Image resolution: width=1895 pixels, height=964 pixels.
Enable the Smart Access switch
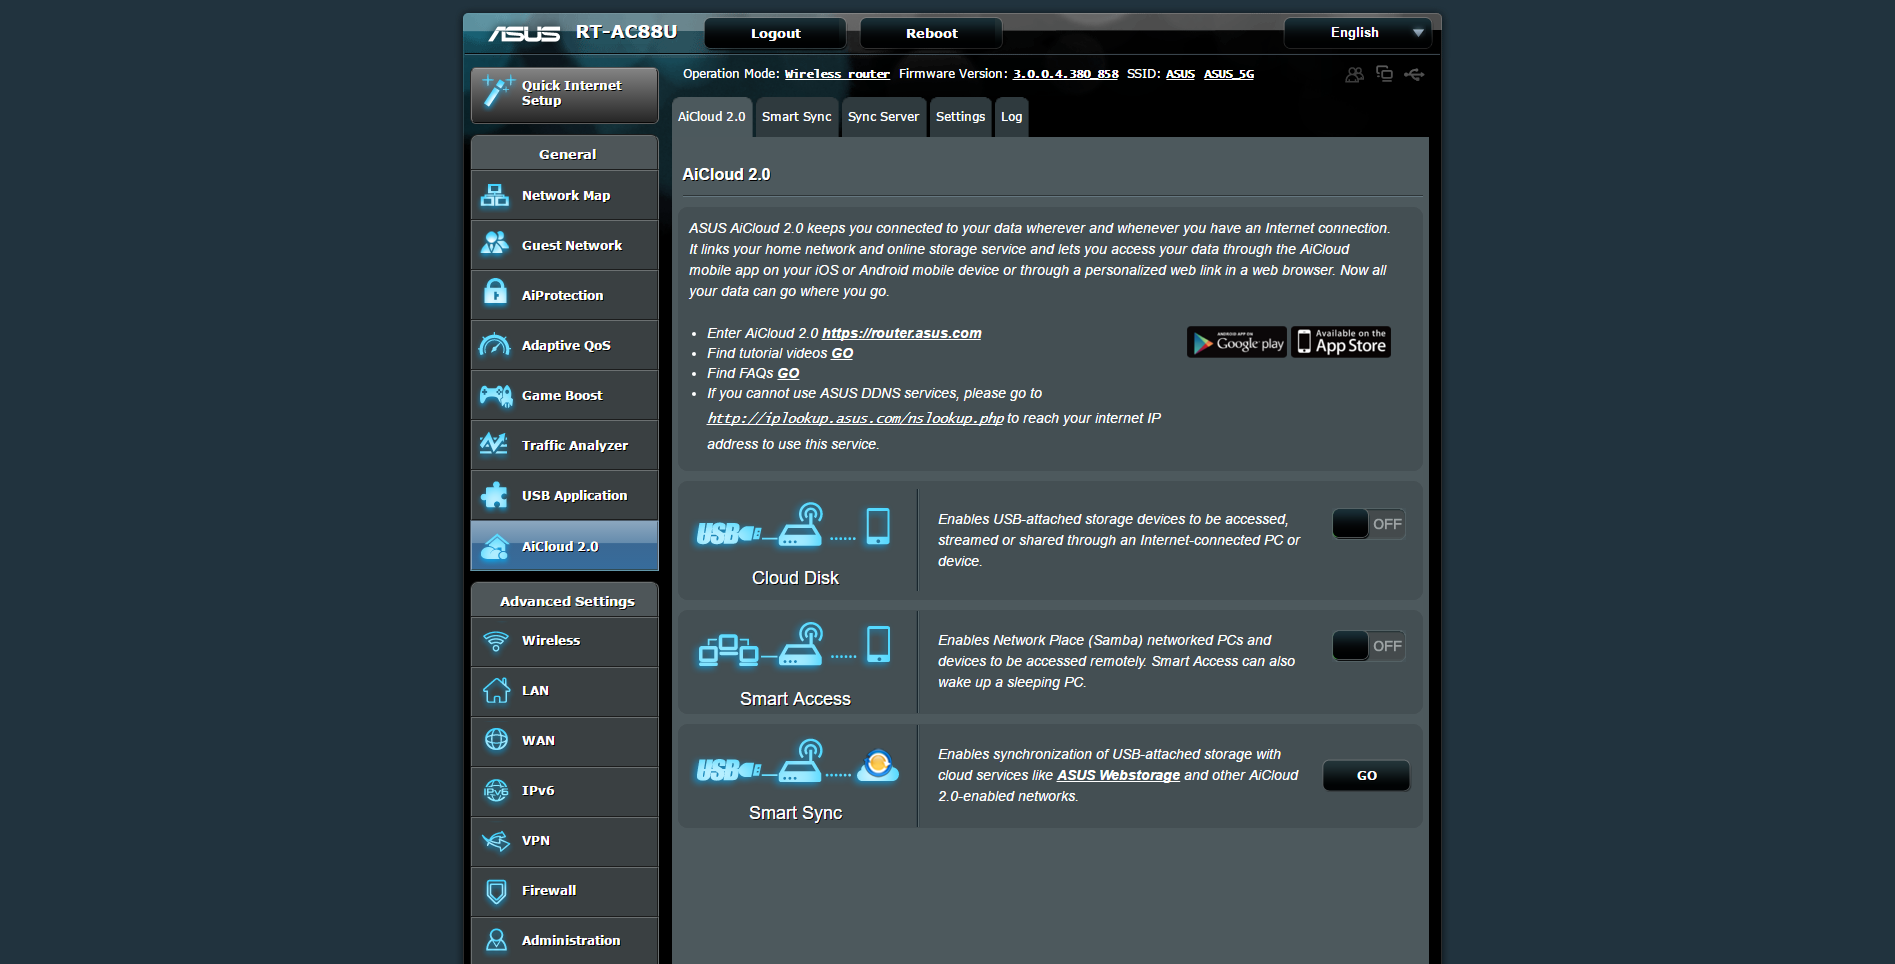click(1369, 646)
